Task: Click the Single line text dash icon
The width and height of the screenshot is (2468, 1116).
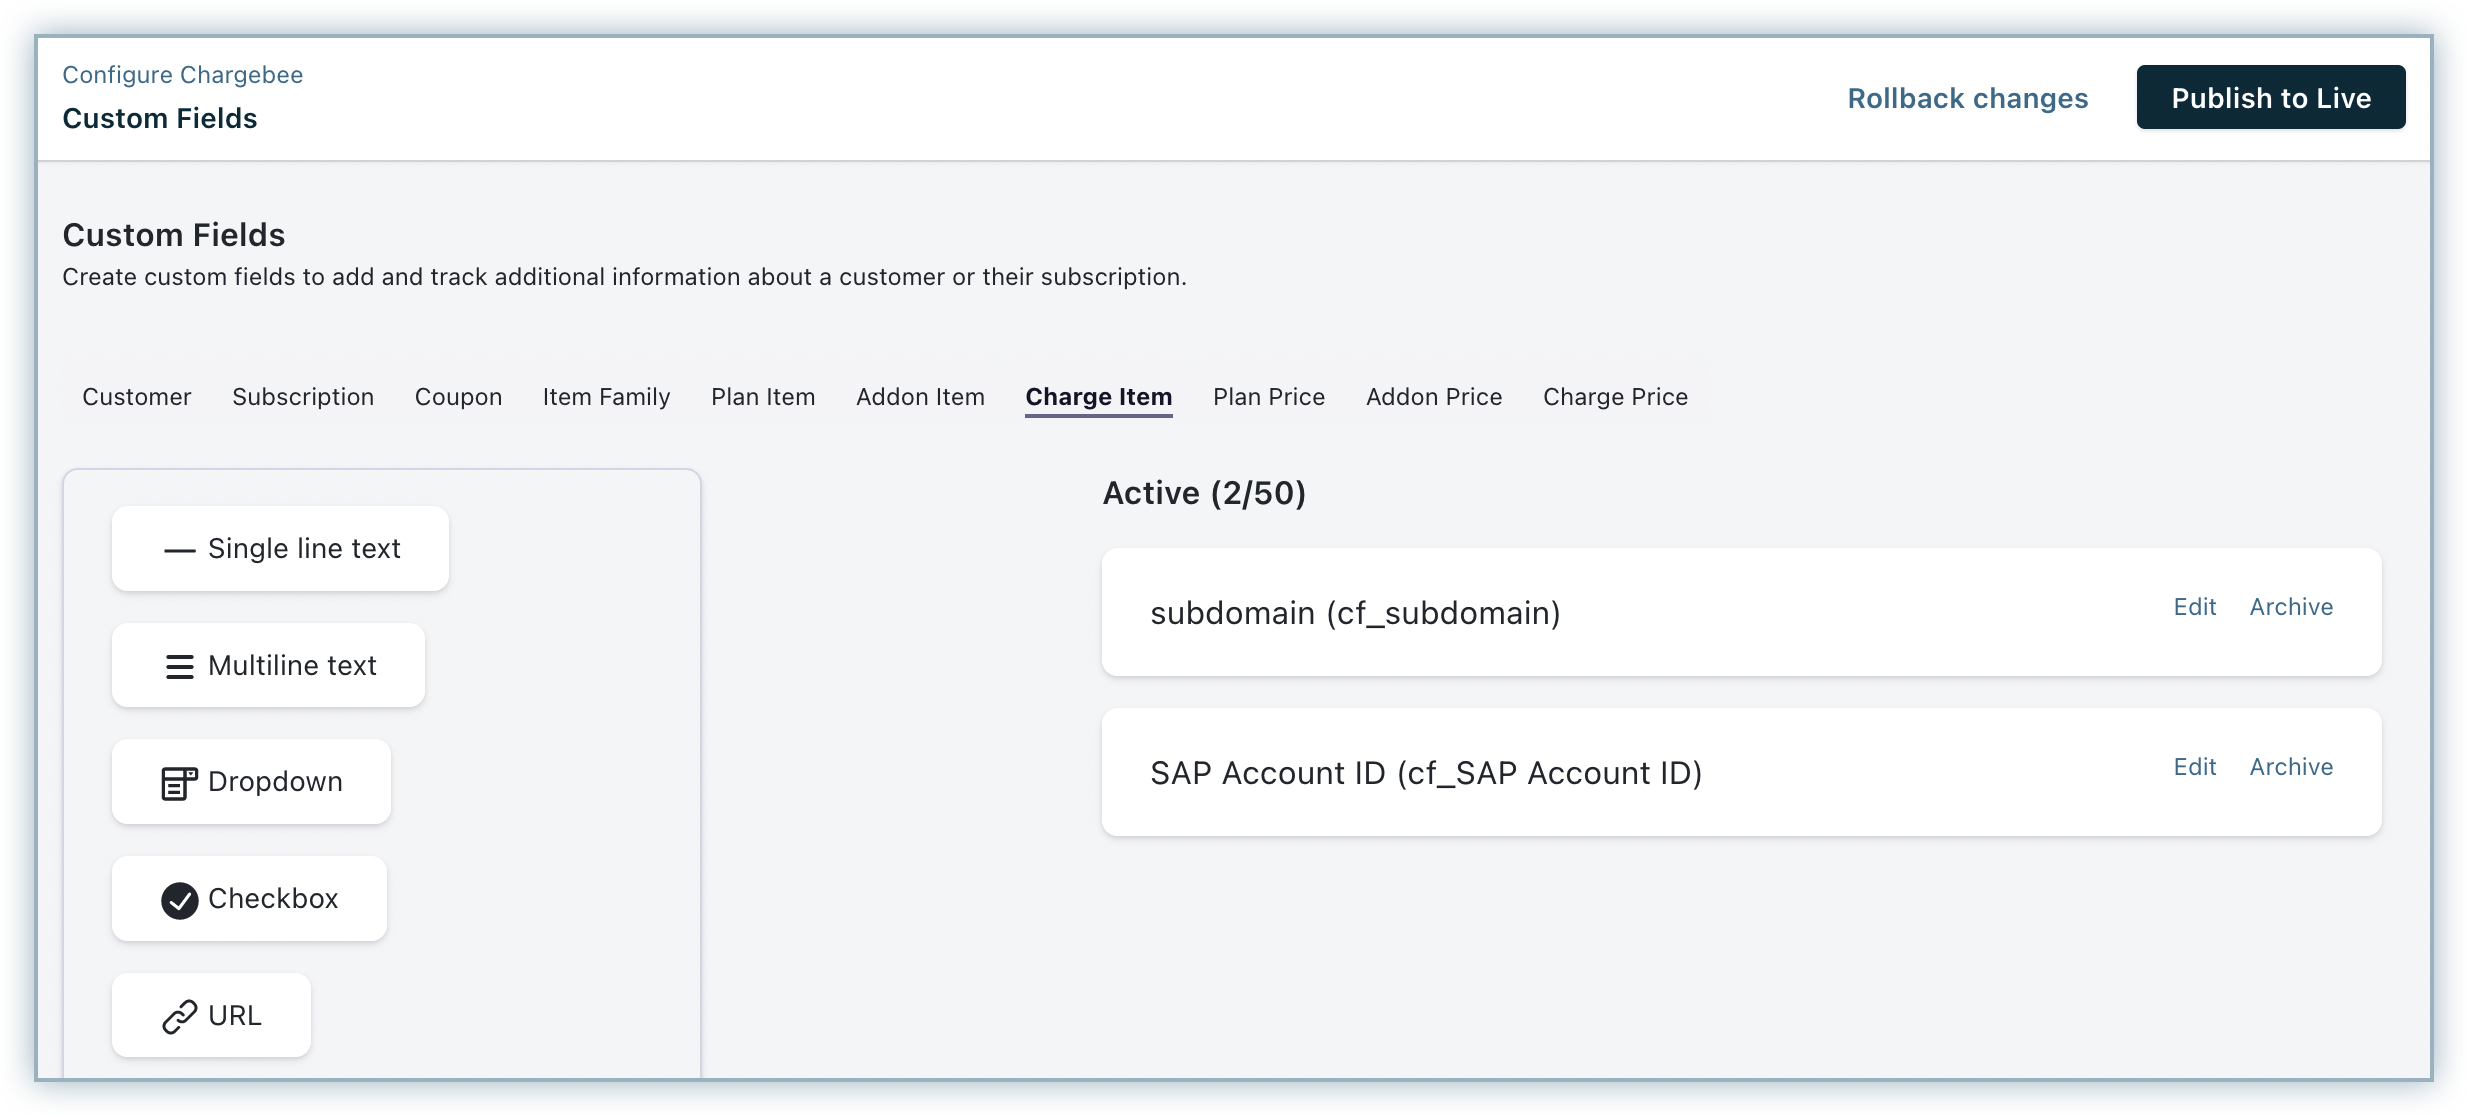Action: click(179, 550)
